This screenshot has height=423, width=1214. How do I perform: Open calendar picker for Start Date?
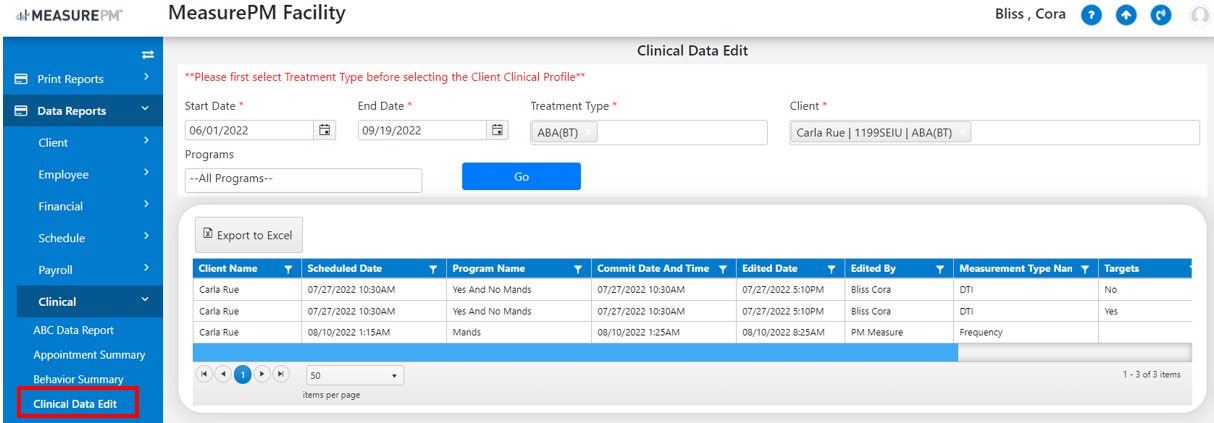coord(324,130)
